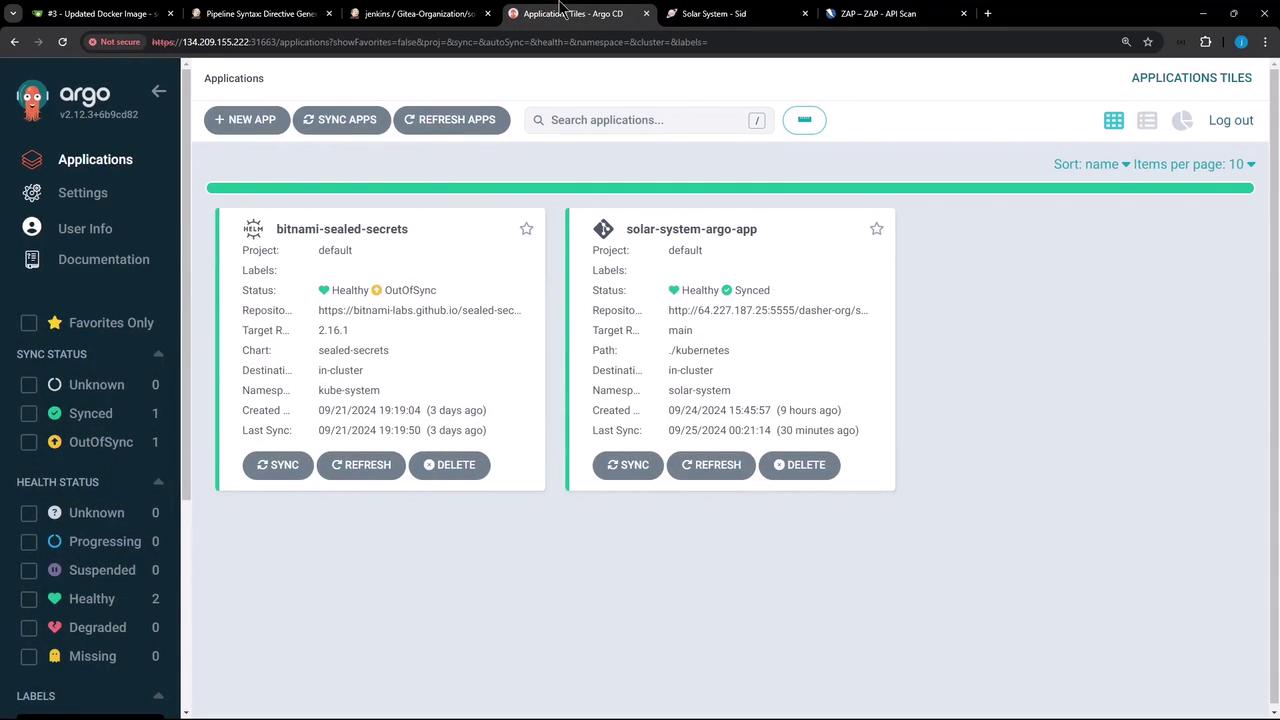Open Applications via the layers icon

pos(32,160)
